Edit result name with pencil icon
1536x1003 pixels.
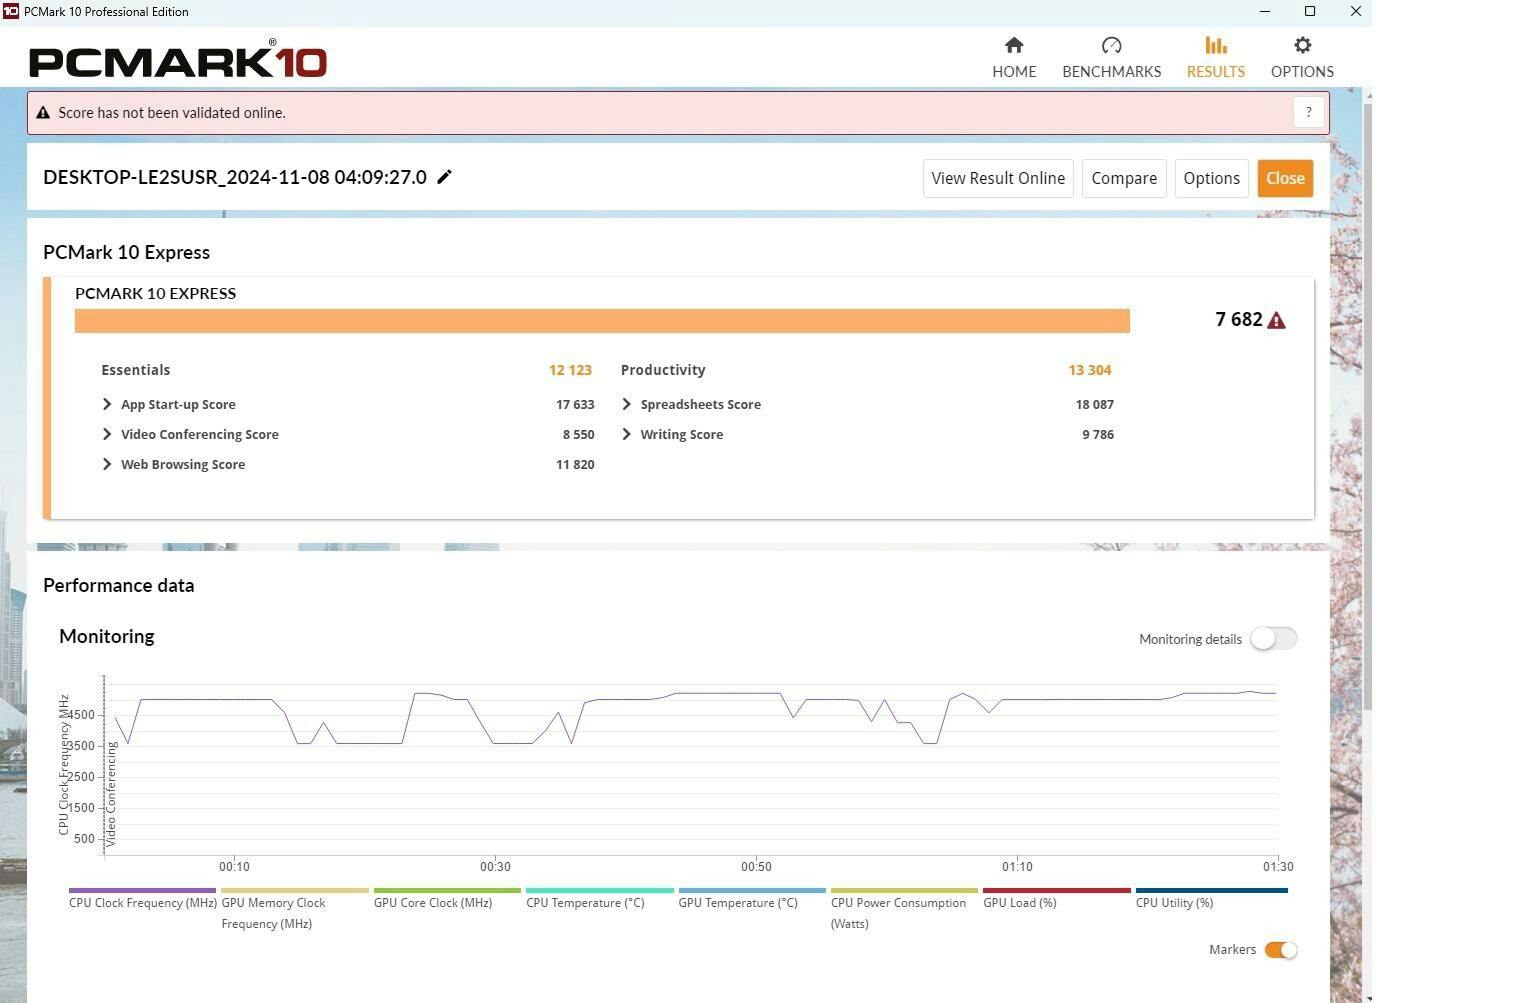pos(445,177)
